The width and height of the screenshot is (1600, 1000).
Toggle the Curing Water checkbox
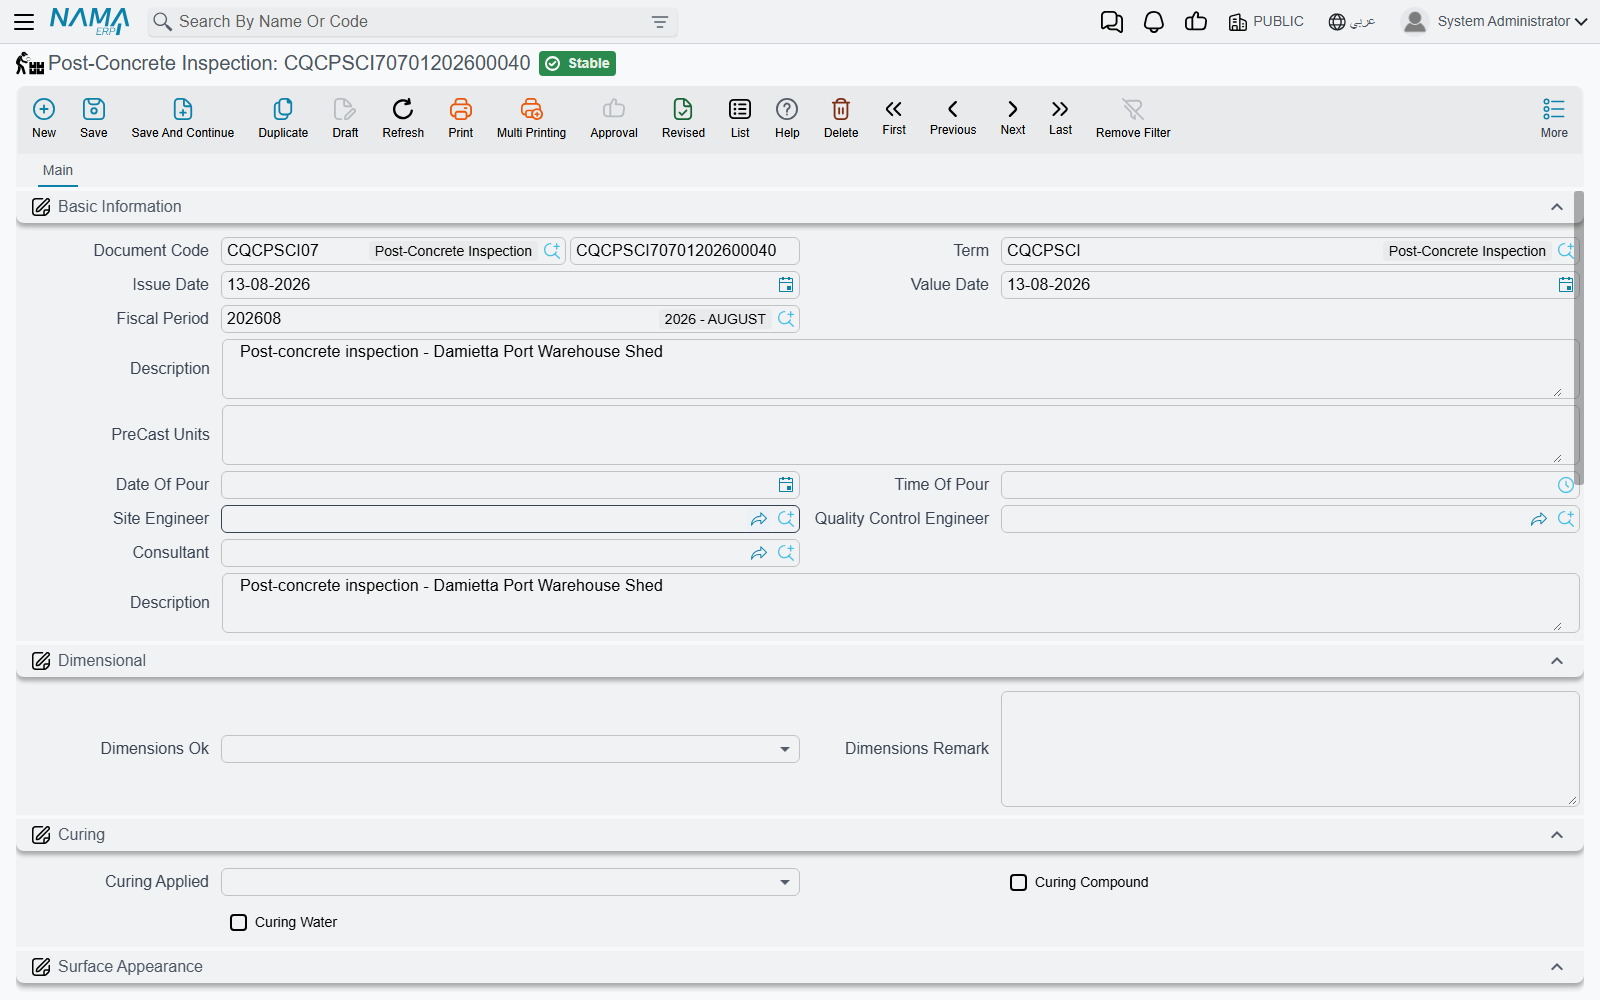click(x=238, y=922)
